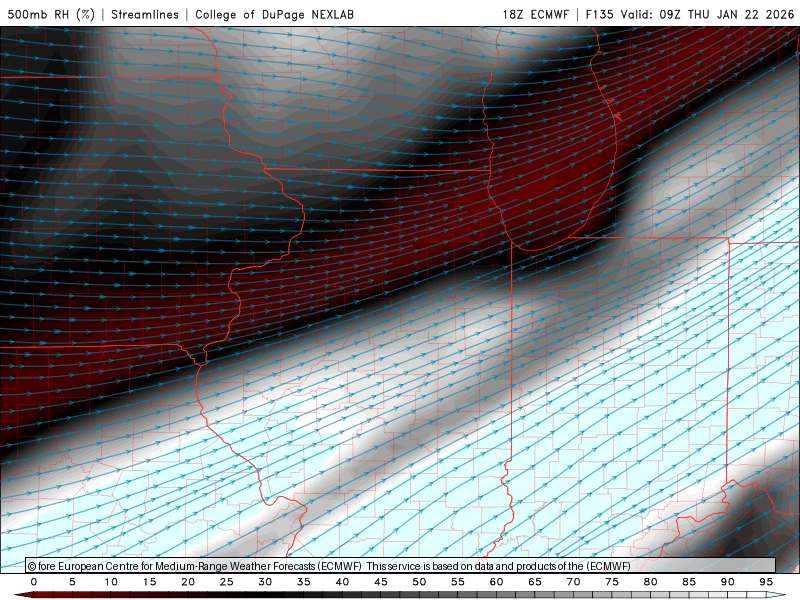This screenshot has height=600, width=800.
Task: Click the colorbar label '30'
Action: click(x=265, y=582)
